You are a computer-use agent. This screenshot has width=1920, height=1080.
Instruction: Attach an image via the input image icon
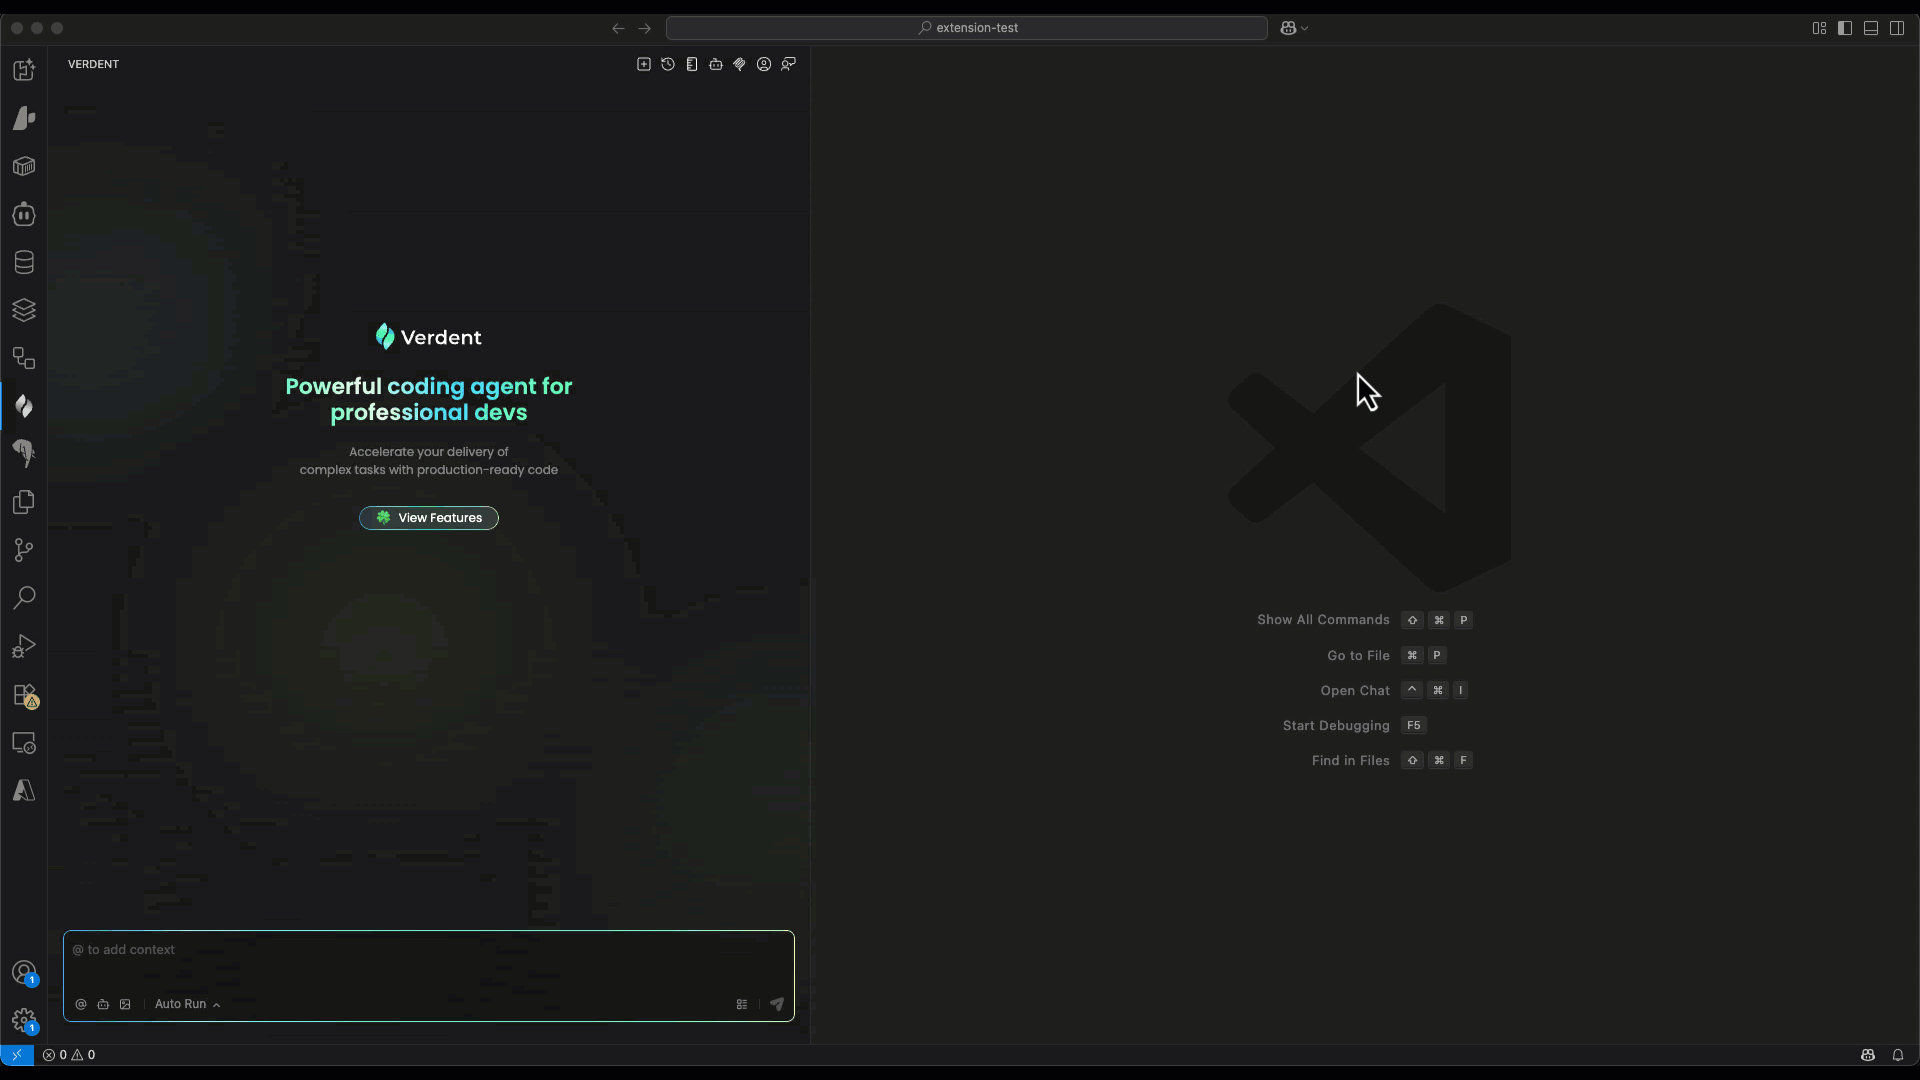tap(125, 1004)
